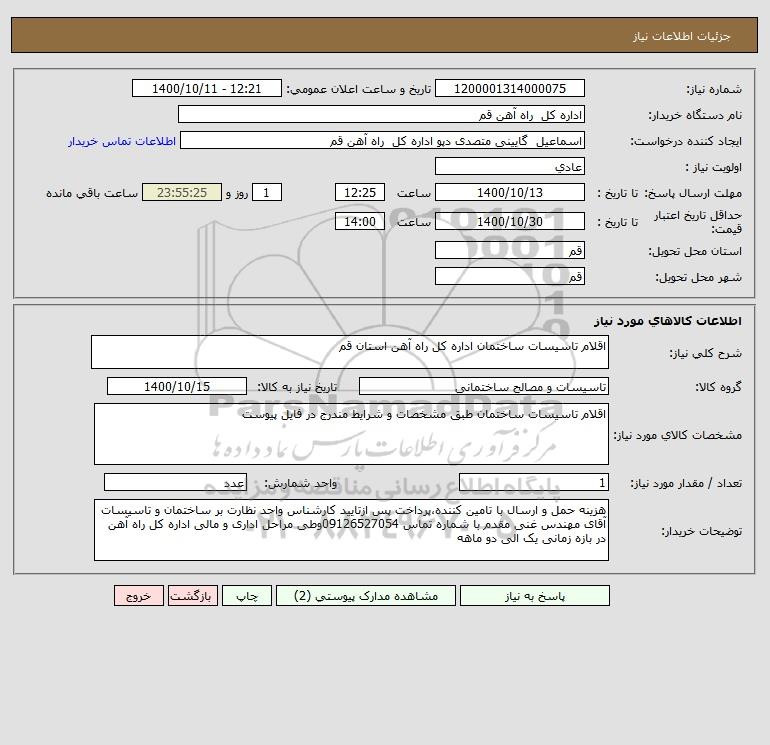Click the validity time field 14:00

coord(360,221)
